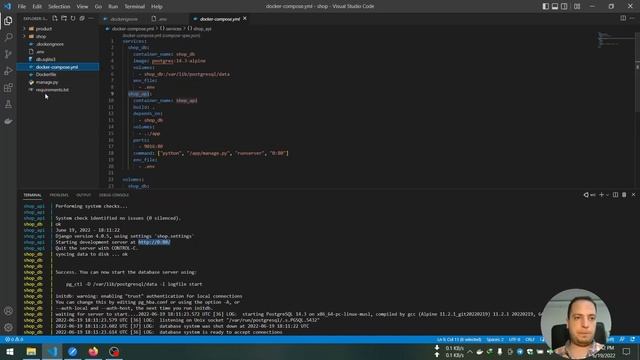This screenshot has height=360, width=640.
Task: Open Windows Action Center notifications
Action: [626, 351]
